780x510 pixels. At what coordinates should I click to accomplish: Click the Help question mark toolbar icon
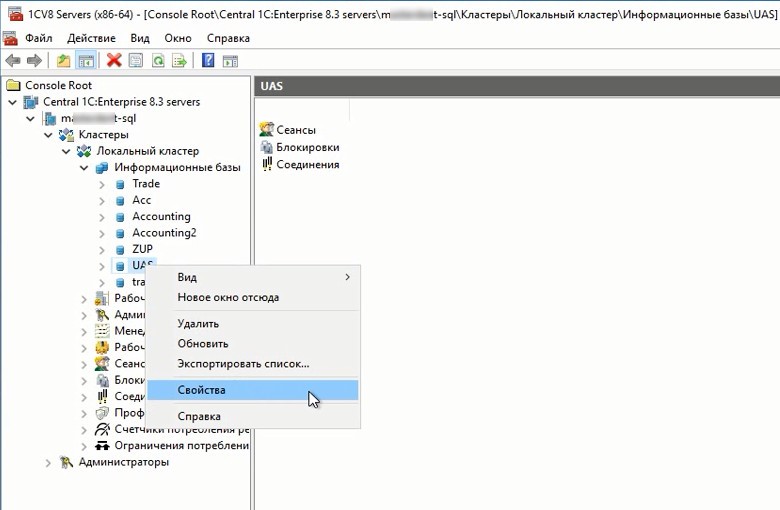tap(208, 61)
